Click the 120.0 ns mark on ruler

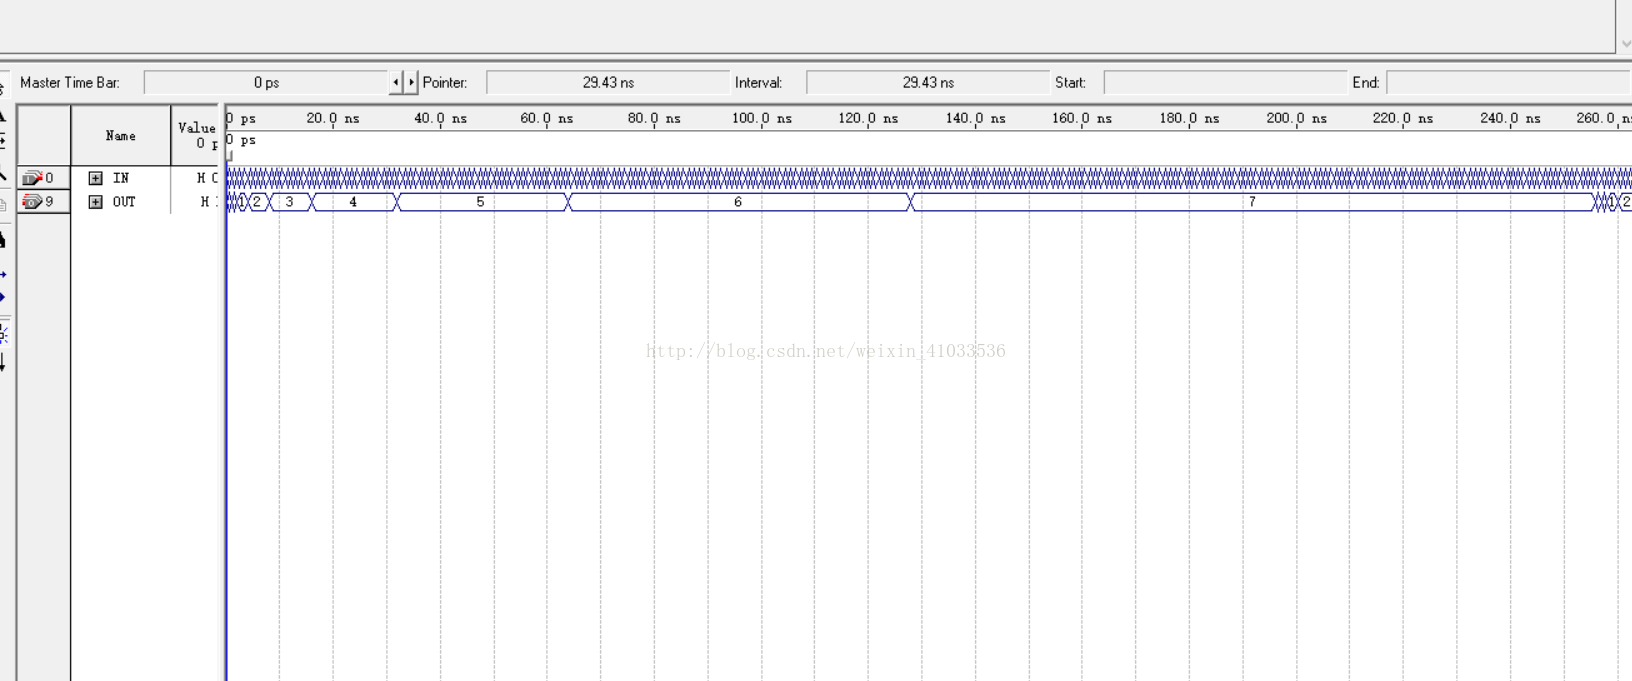pyautogui.click(x=868, y=118)
